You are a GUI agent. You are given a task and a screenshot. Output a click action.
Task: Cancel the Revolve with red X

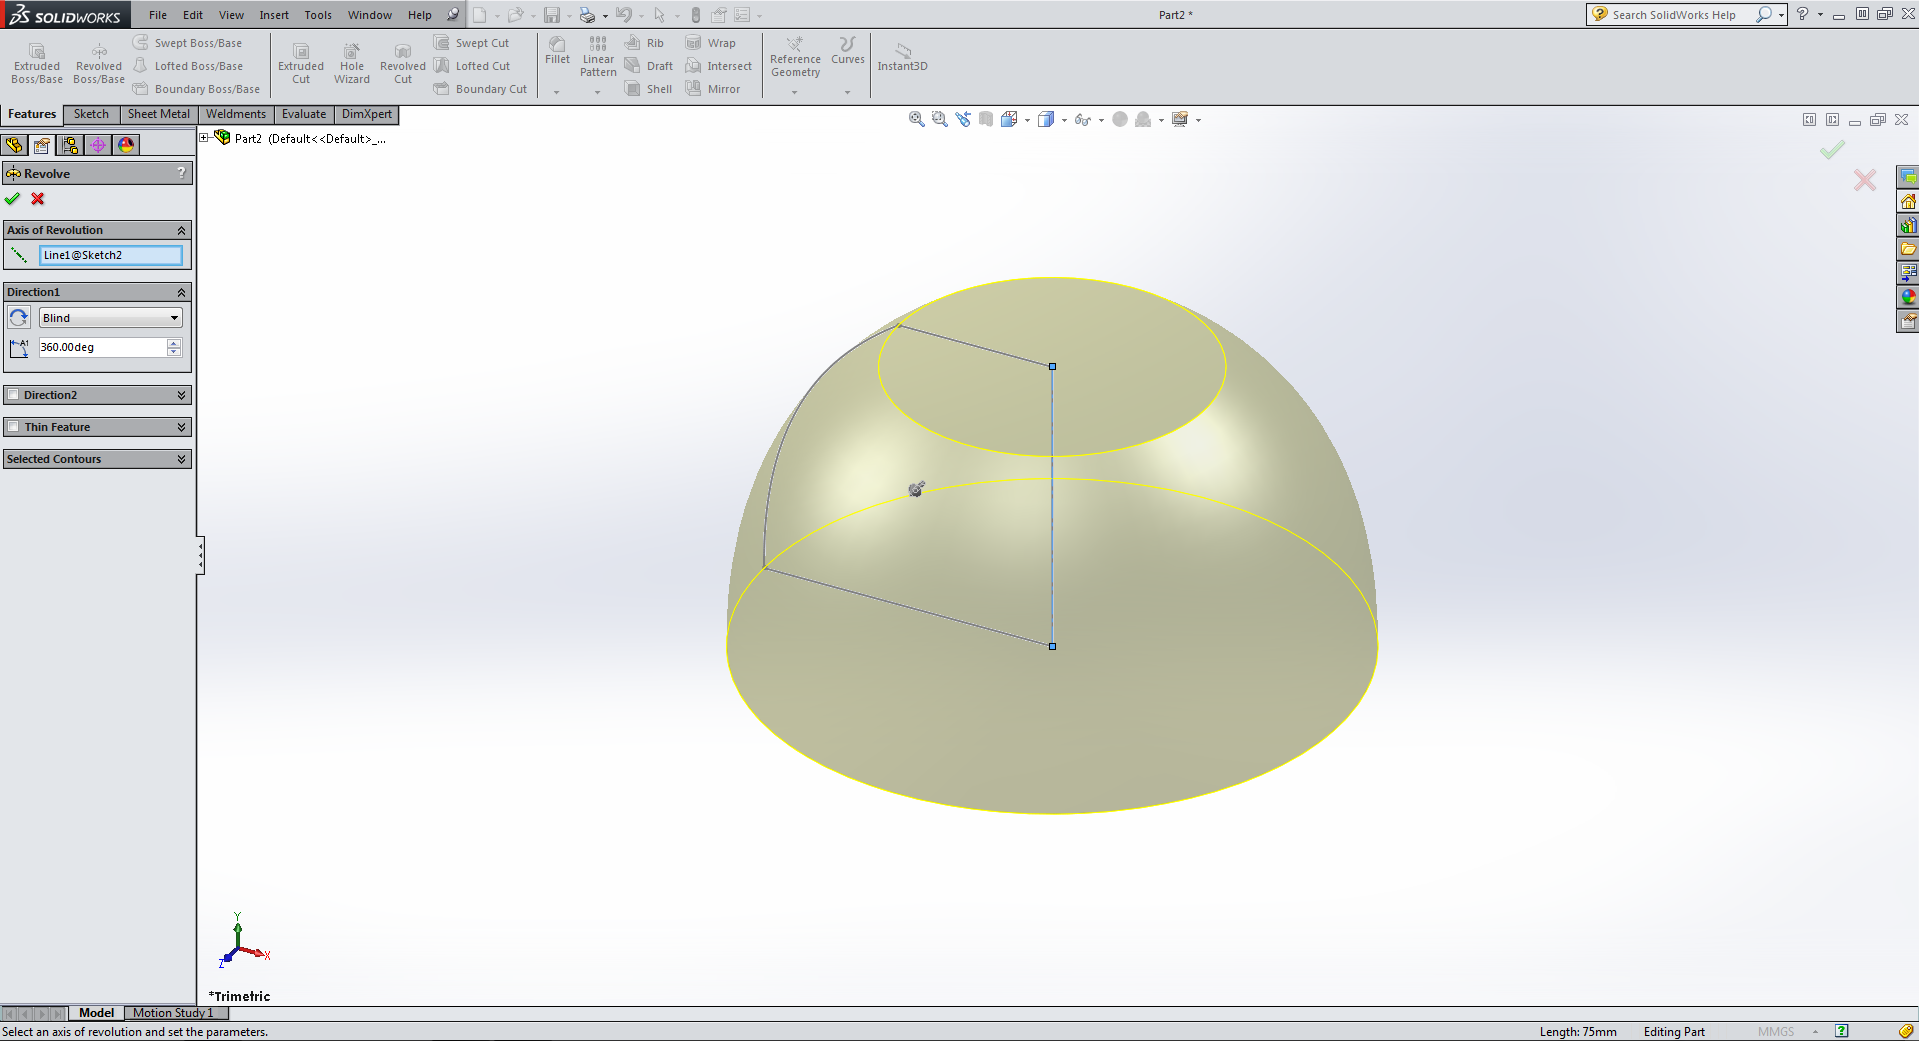pos(38,199)
